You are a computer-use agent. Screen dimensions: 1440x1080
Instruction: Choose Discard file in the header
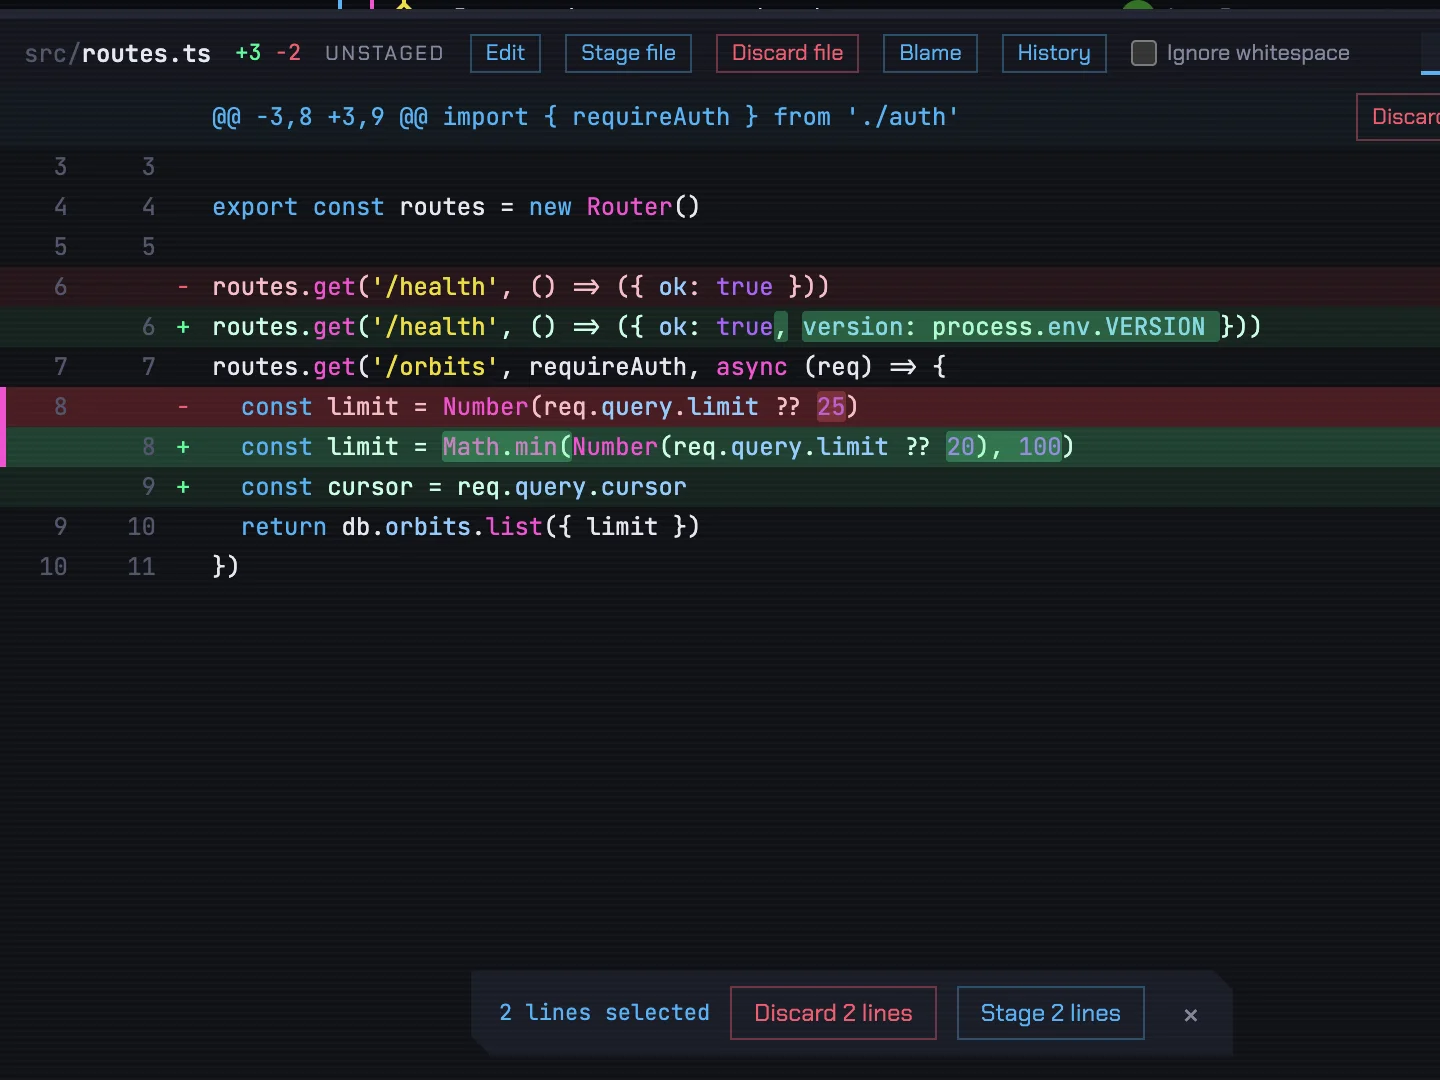pos(787,53)
